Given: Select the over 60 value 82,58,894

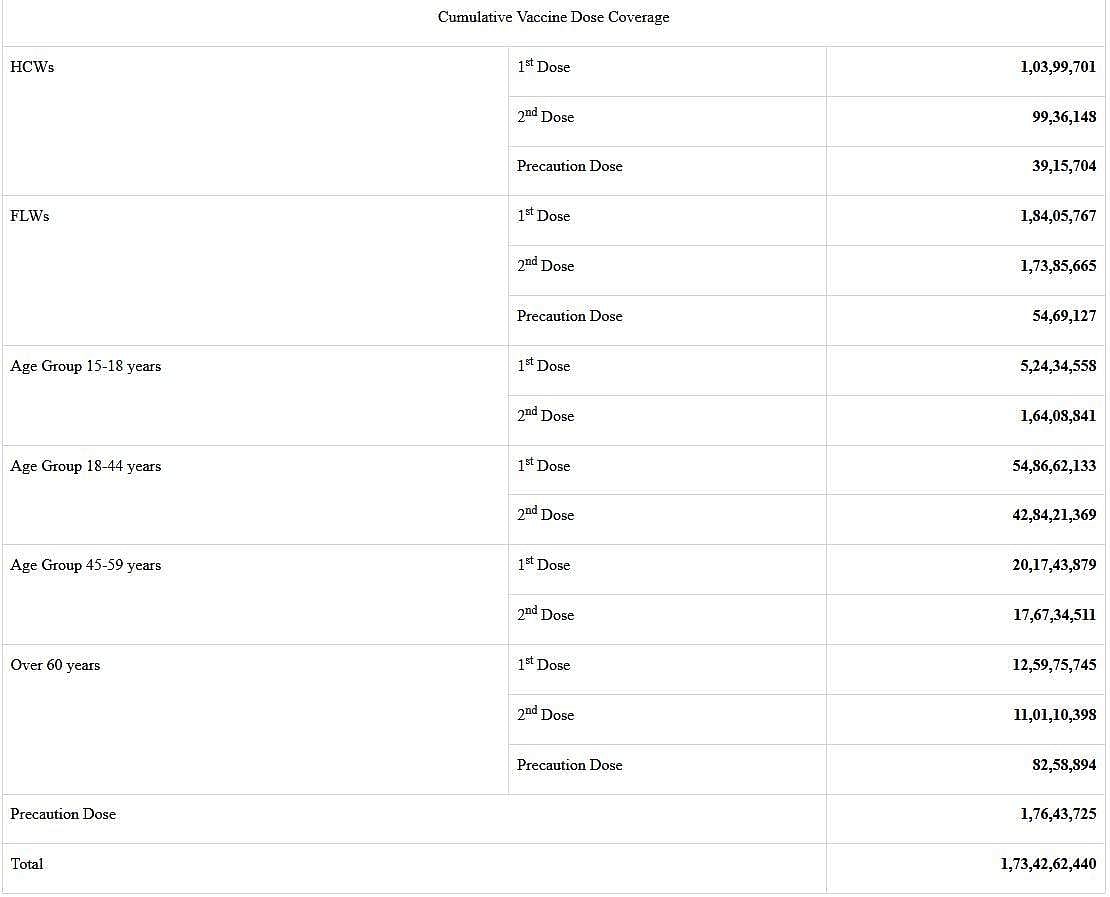Looking at the screenshot, I should [1064, 765].
